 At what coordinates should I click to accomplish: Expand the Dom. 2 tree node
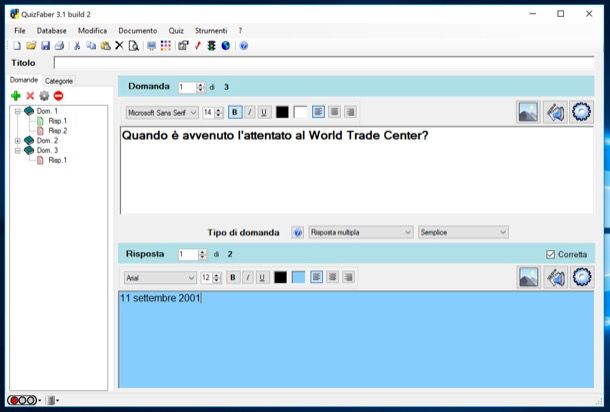click(18, 140)
